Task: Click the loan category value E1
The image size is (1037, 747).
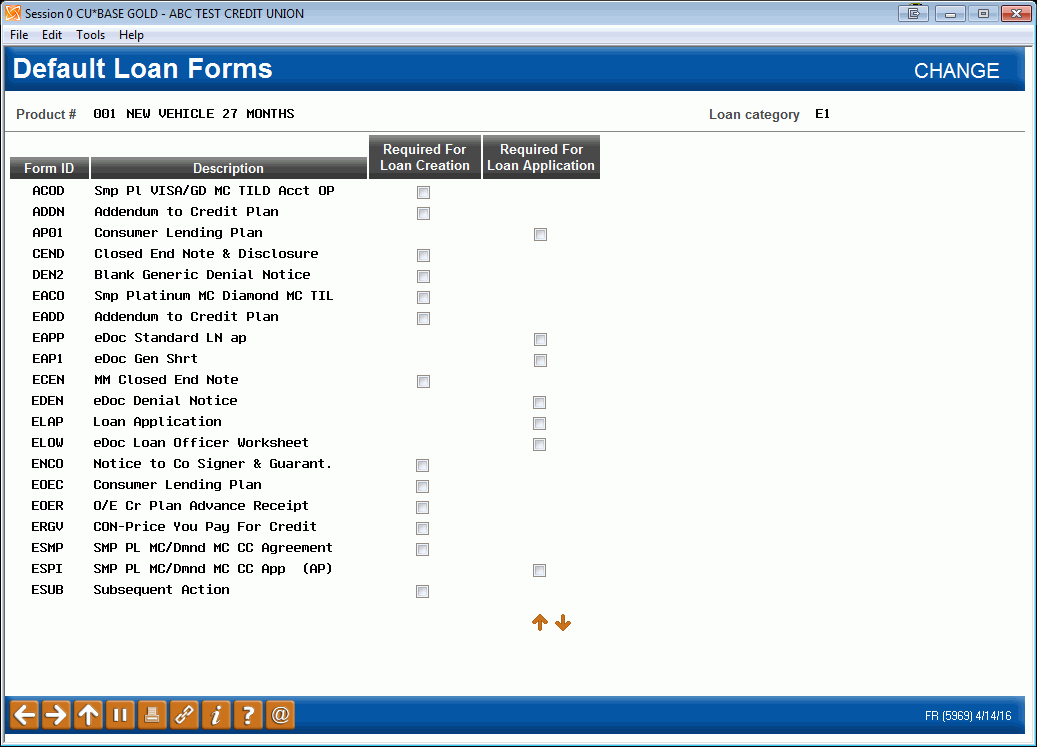Action: coord(822,114)
